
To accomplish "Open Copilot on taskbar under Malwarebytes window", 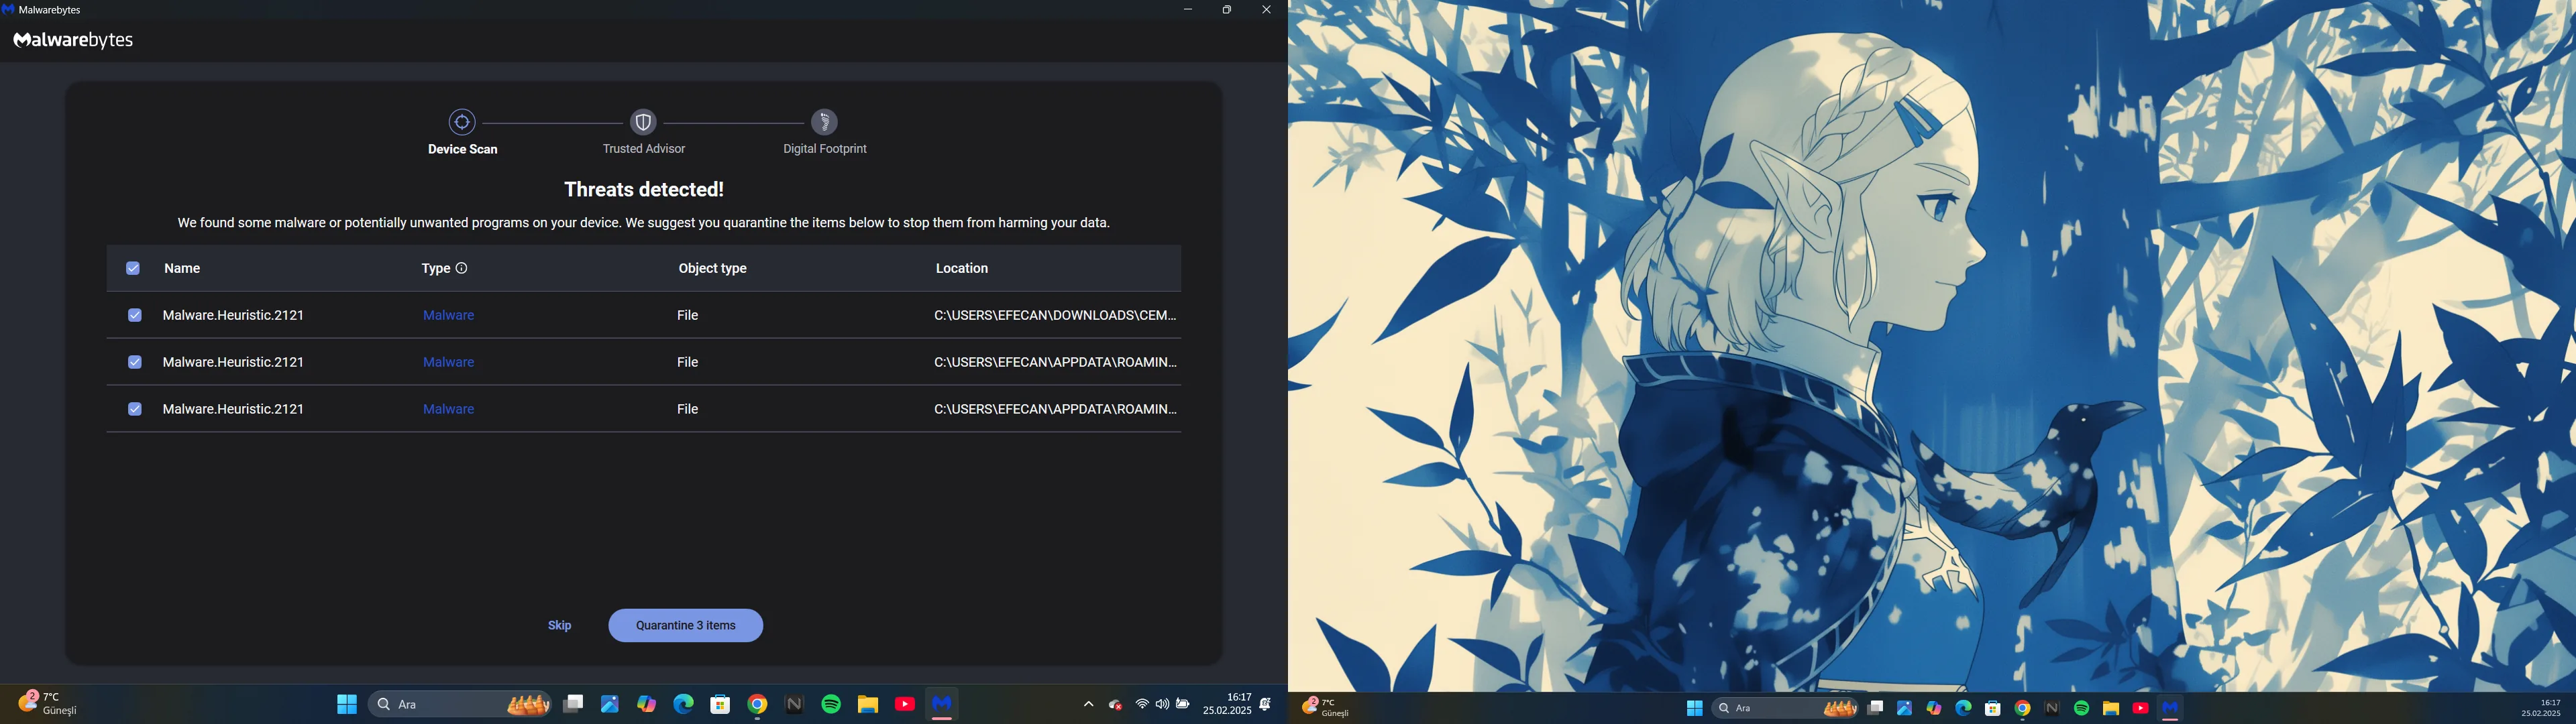I will [647, 705].
